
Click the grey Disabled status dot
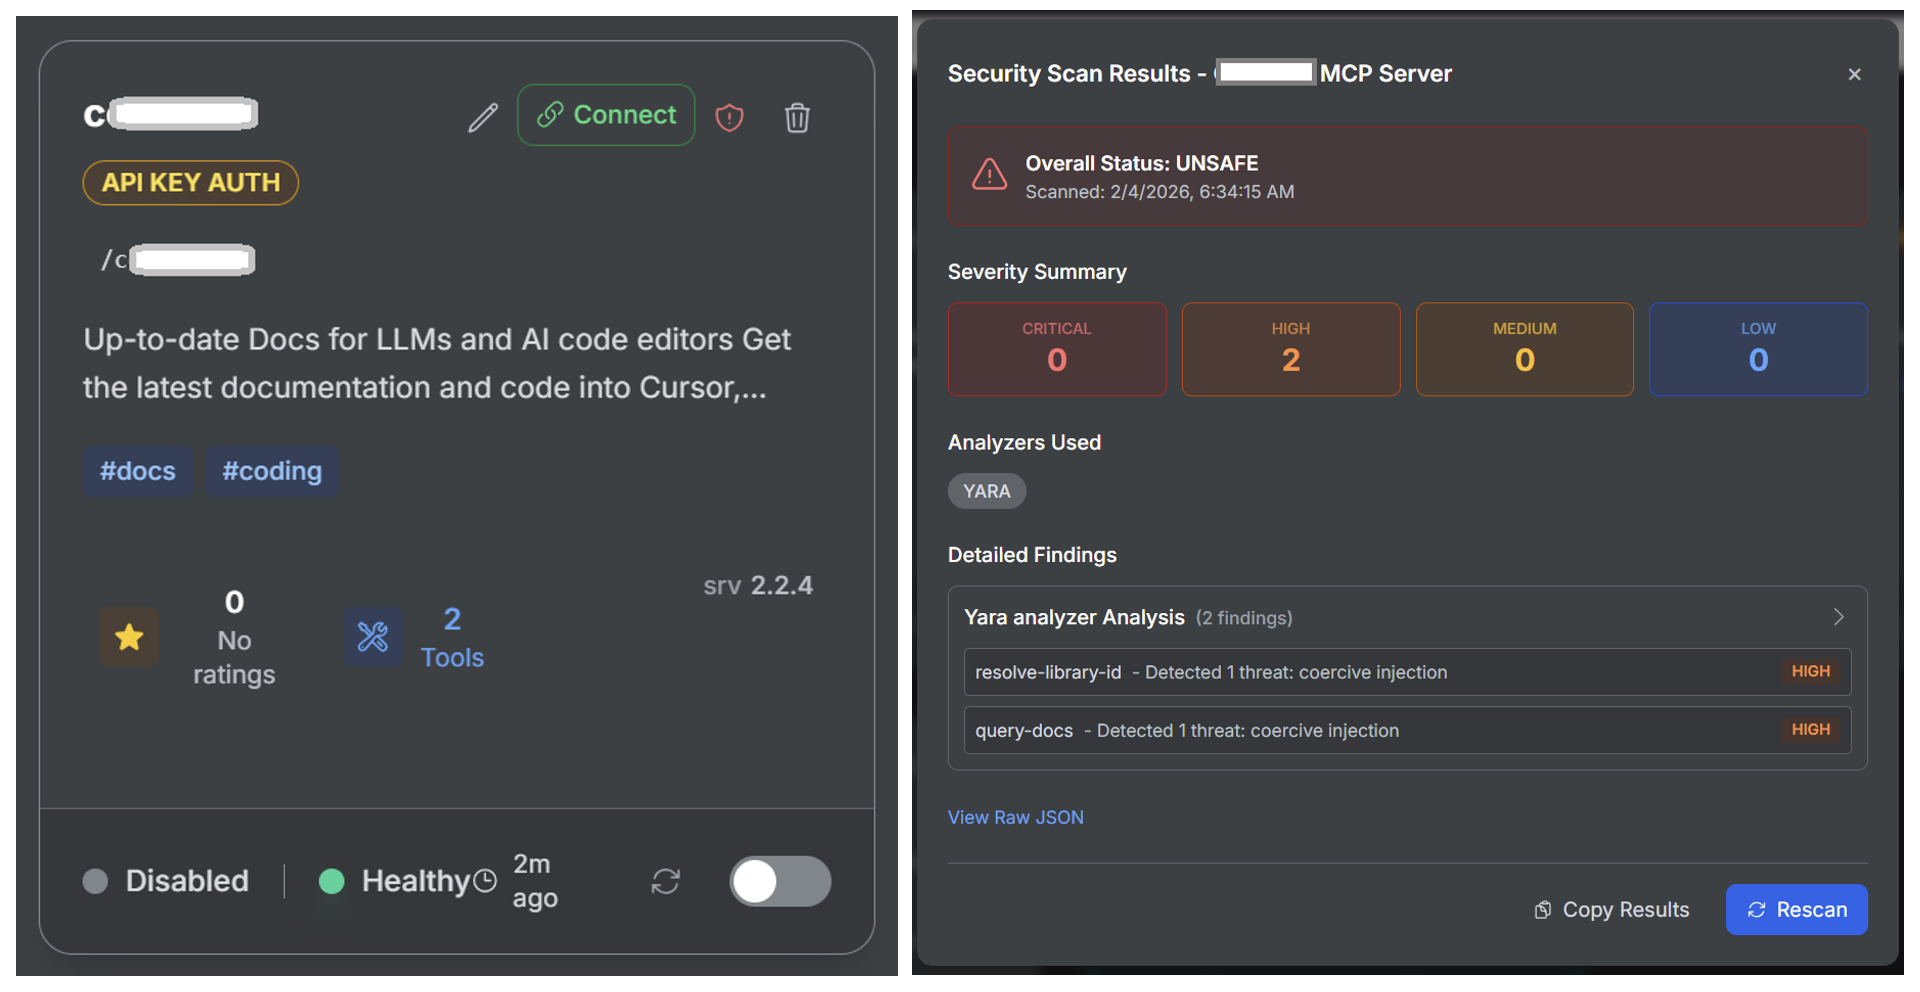(95, 881)
